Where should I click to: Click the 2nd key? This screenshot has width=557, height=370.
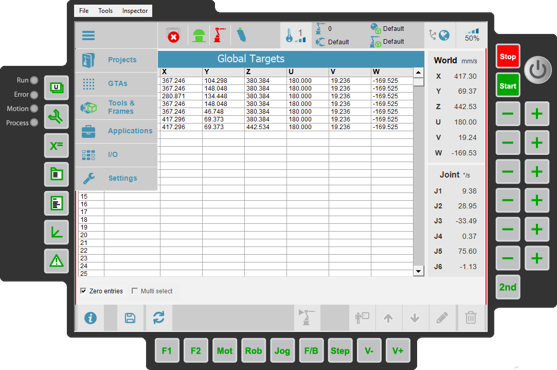point(508,287)
